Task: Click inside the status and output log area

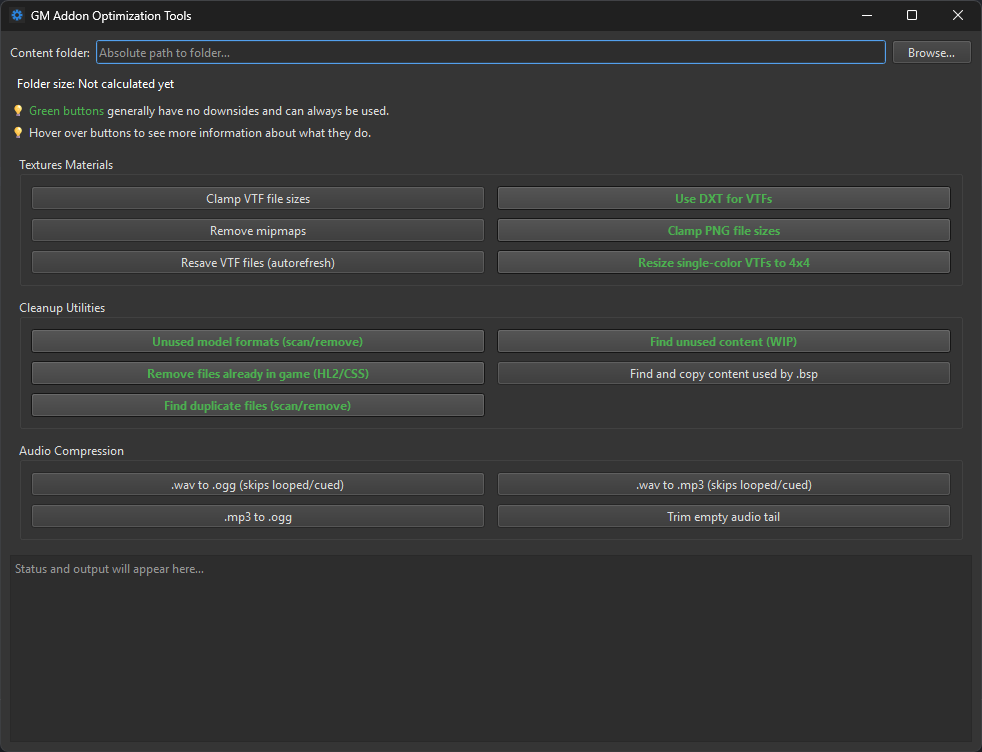Action: pos(490,648)
